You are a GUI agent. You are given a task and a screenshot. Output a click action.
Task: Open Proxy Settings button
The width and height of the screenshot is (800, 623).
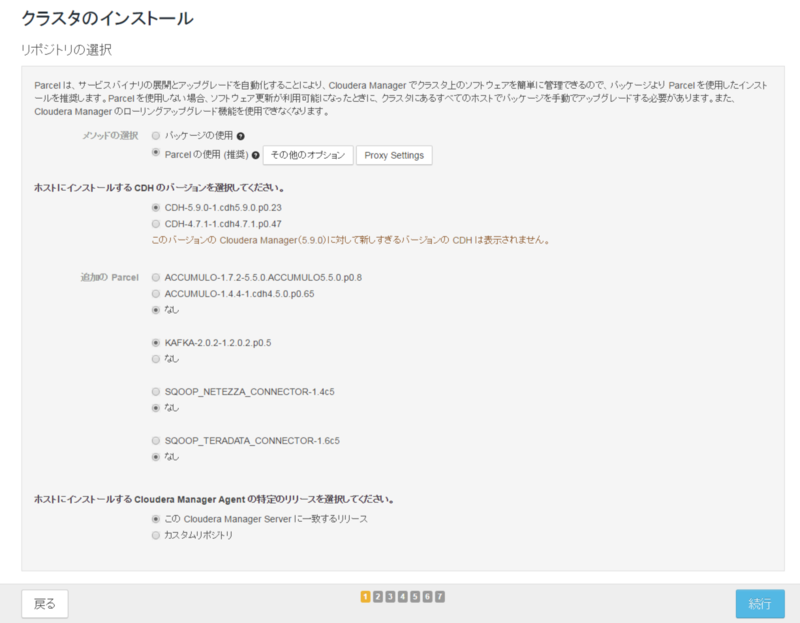(394, 155)
